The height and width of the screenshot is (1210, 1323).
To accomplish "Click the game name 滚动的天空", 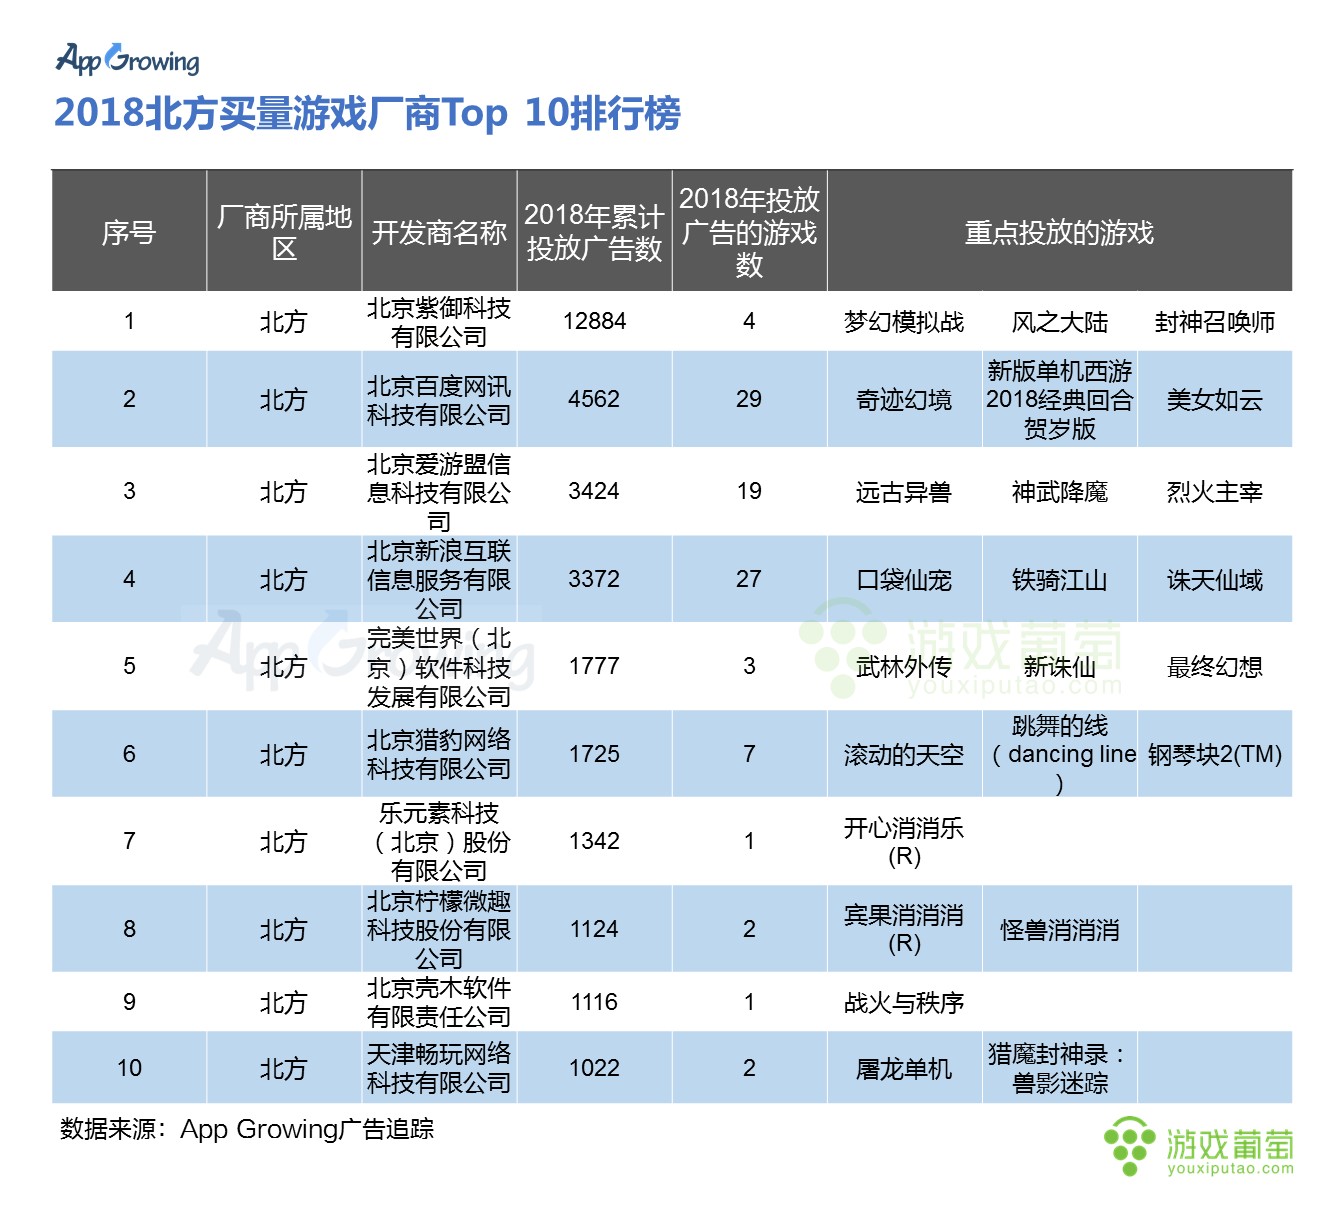I will click(x=904, y=755).
